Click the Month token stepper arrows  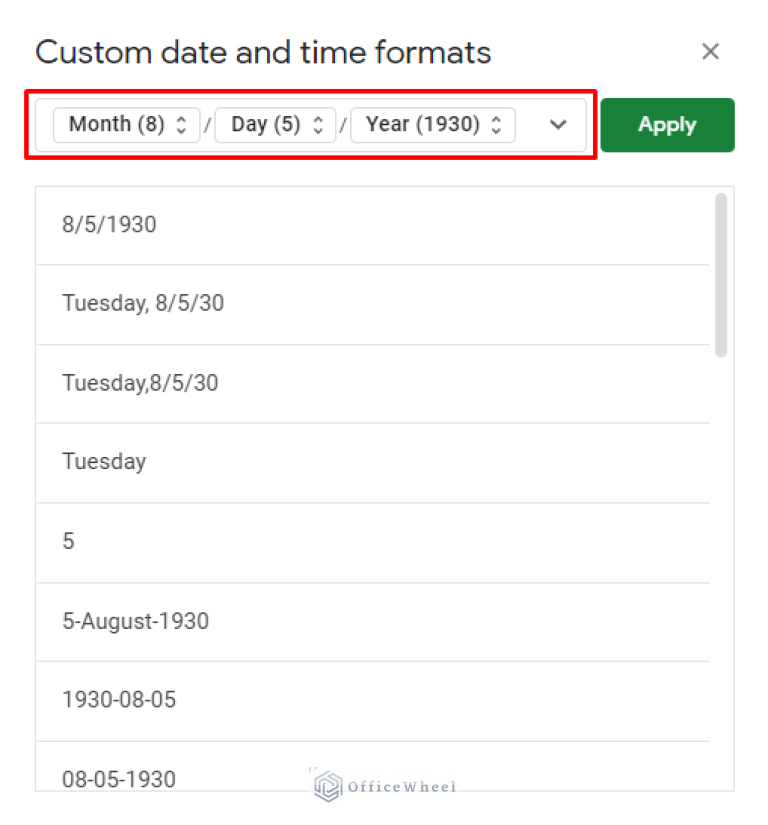pyautogui.click(x=180, y=124)
